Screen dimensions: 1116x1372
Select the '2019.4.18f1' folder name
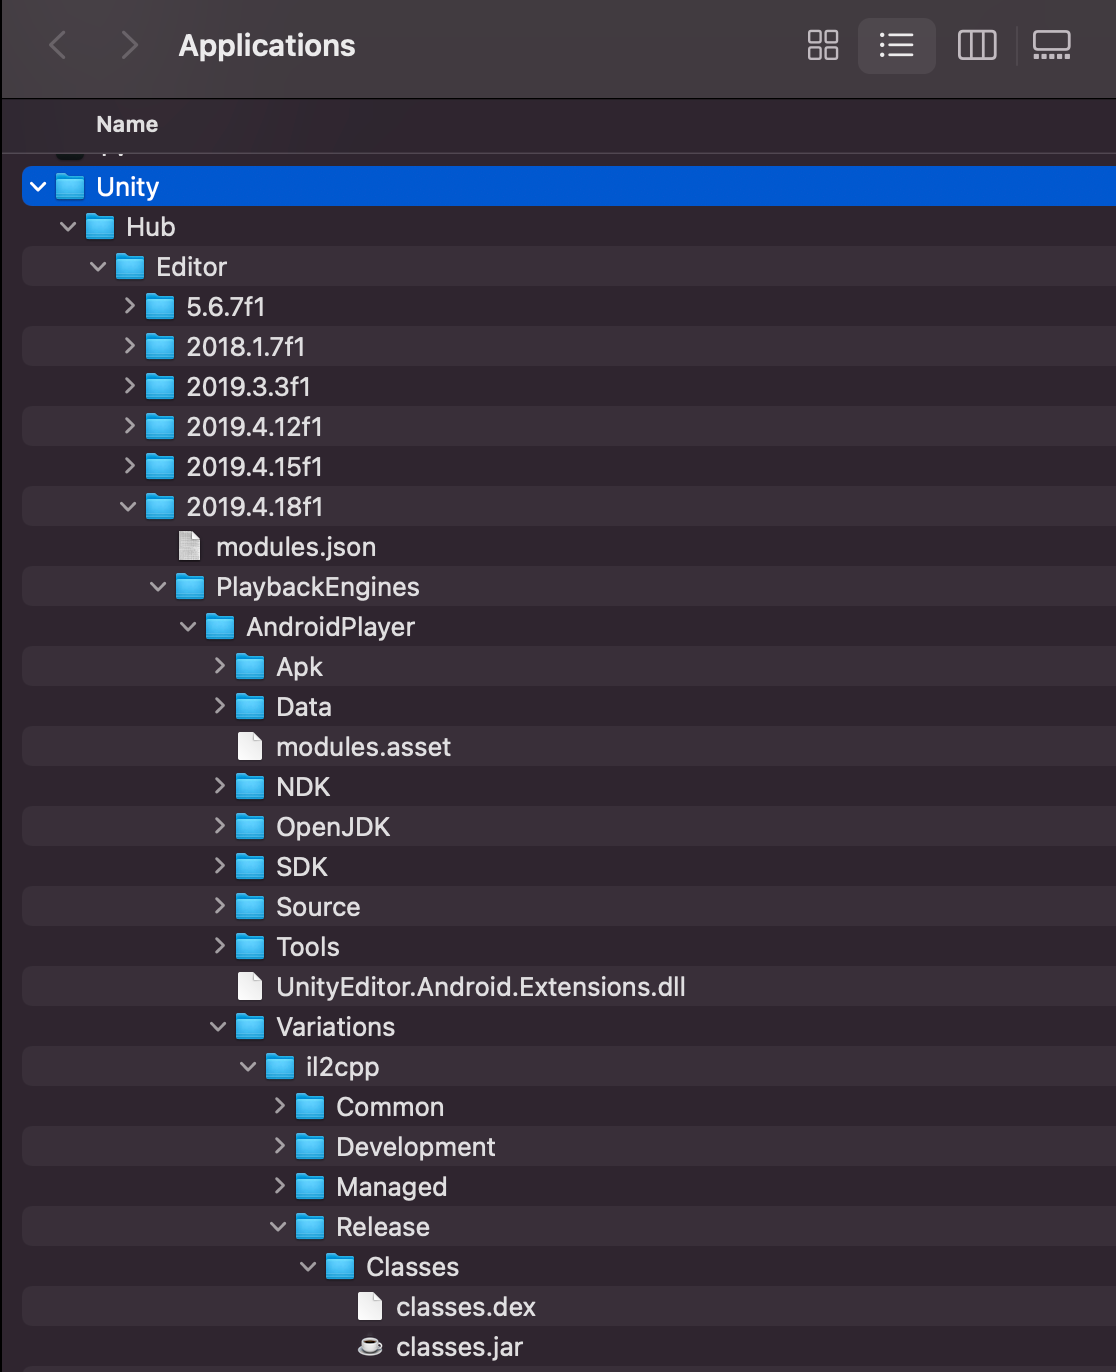pos(255,507)
